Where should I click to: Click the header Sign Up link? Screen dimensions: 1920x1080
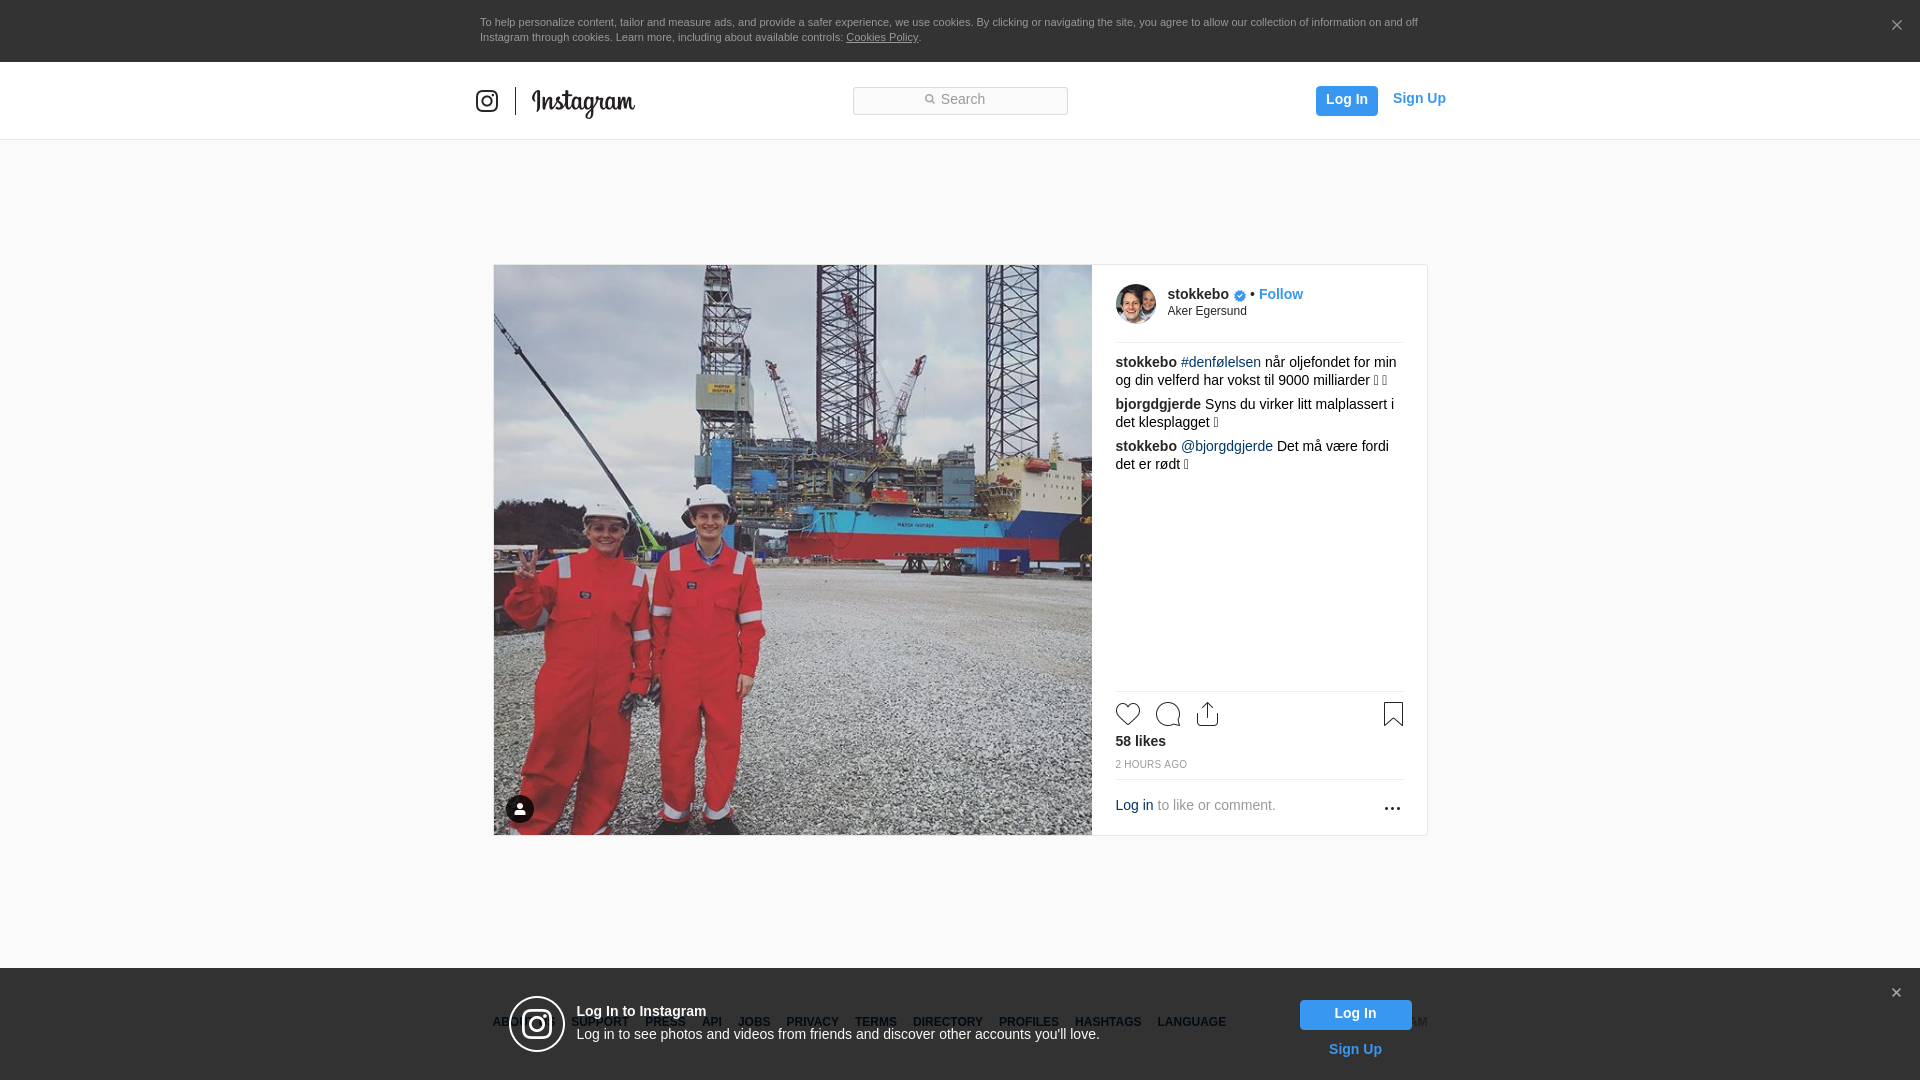tap(1419, 98)
